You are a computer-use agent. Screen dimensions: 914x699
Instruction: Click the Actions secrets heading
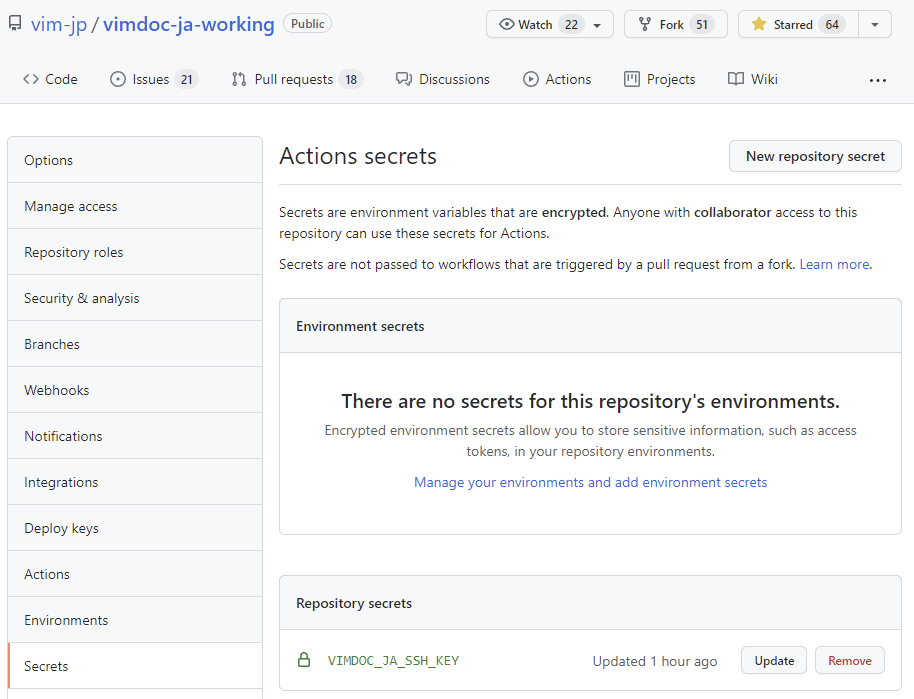tap(358, 156)
